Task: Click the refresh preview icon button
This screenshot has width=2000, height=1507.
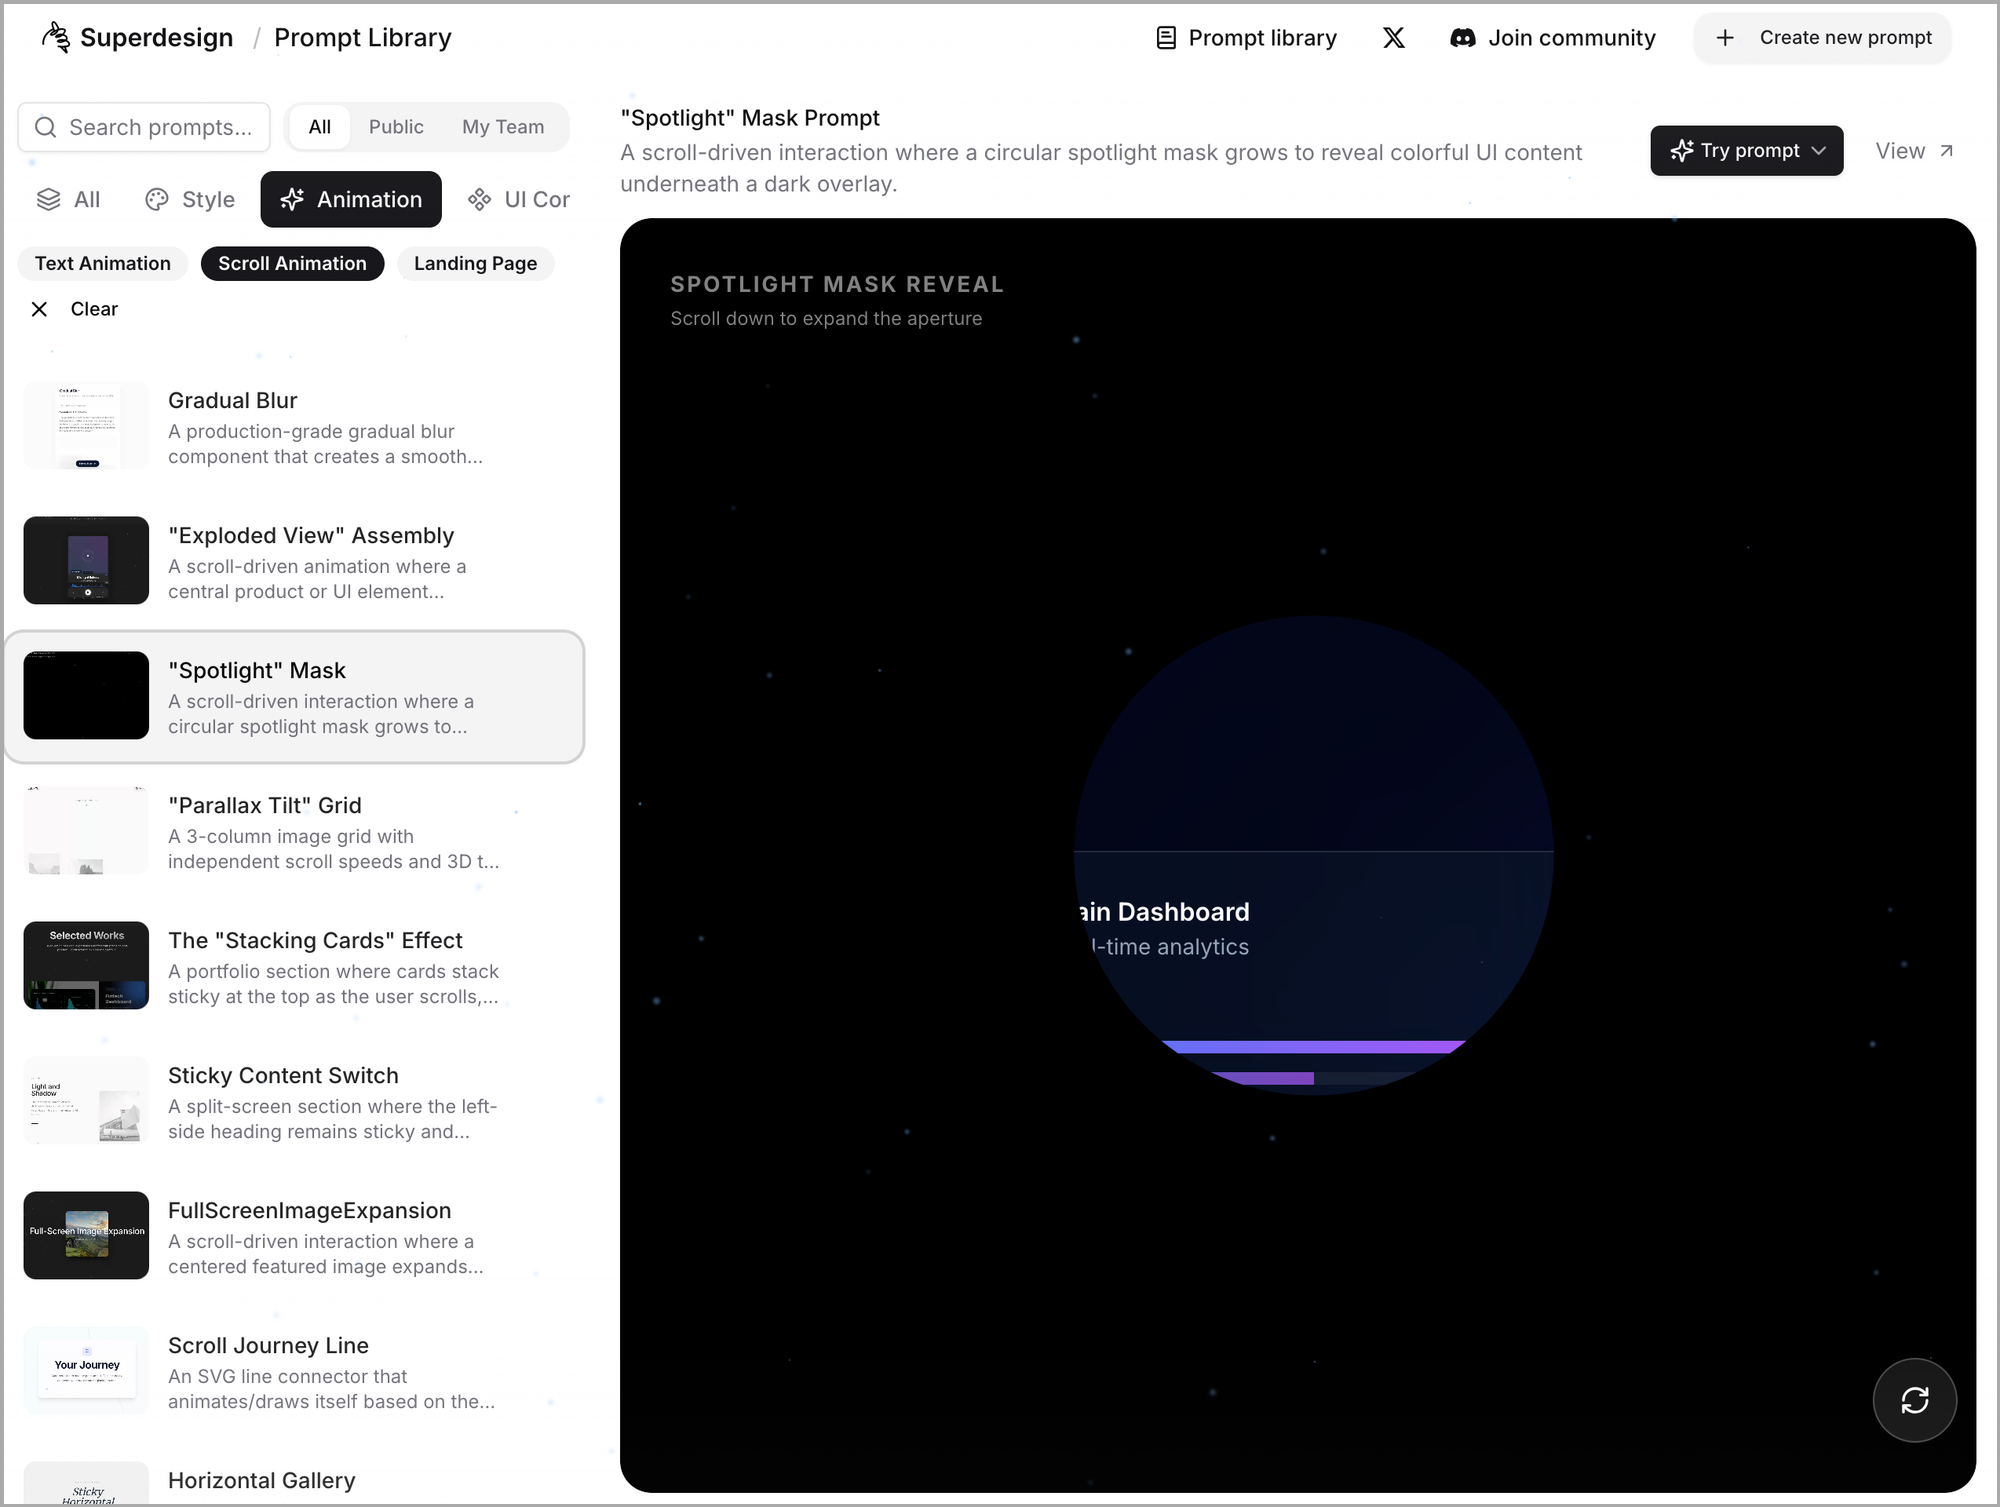Action: pyautogui.click(x=1914, y=1400)
